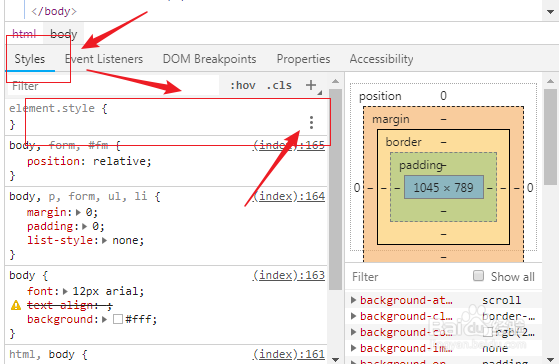Image resolution: width=559 pixels, height=364 pixels.
Task: Click the position: relative declaration
Action: [x=89, y=161]
